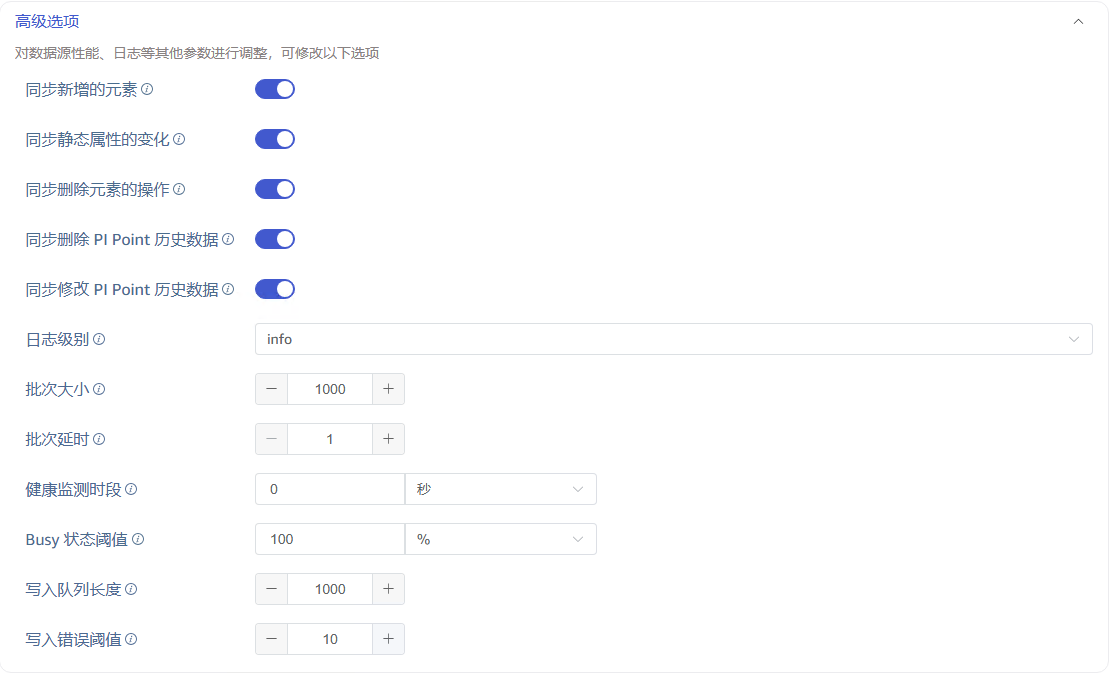This screenshot has width=1111, height=677.
Task: Click info icon beside 同步新增的元素
Action: click(x=147, y=89)
